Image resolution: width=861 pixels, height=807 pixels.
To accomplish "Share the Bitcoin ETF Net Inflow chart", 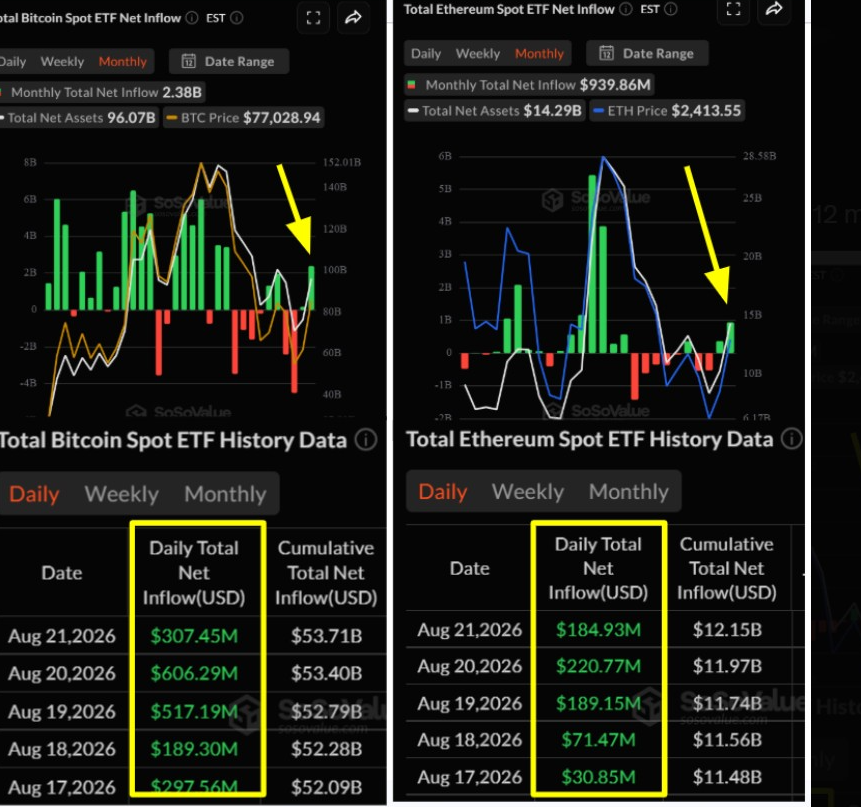I will tap(353, 18).
